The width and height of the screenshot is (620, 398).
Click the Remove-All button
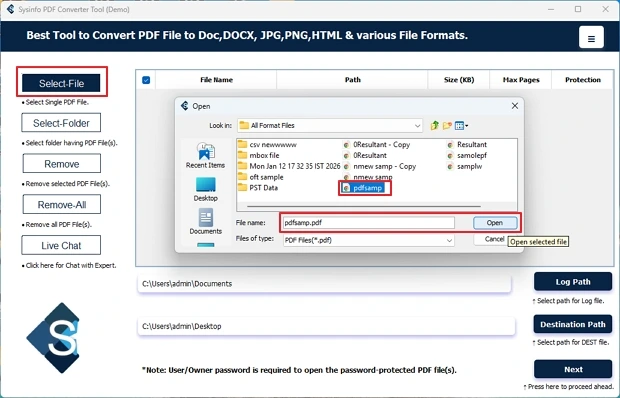[62, 204]
